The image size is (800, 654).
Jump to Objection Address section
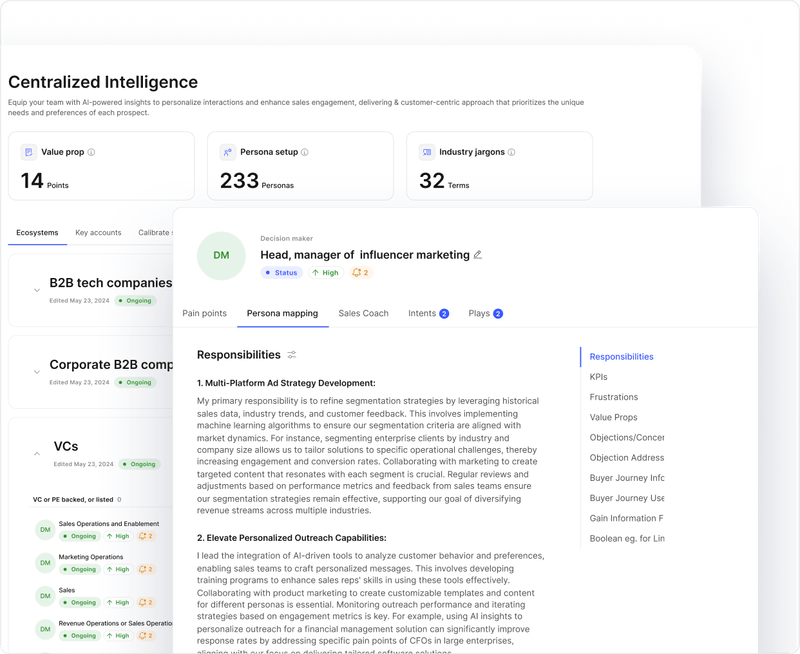tap(627, 458)
